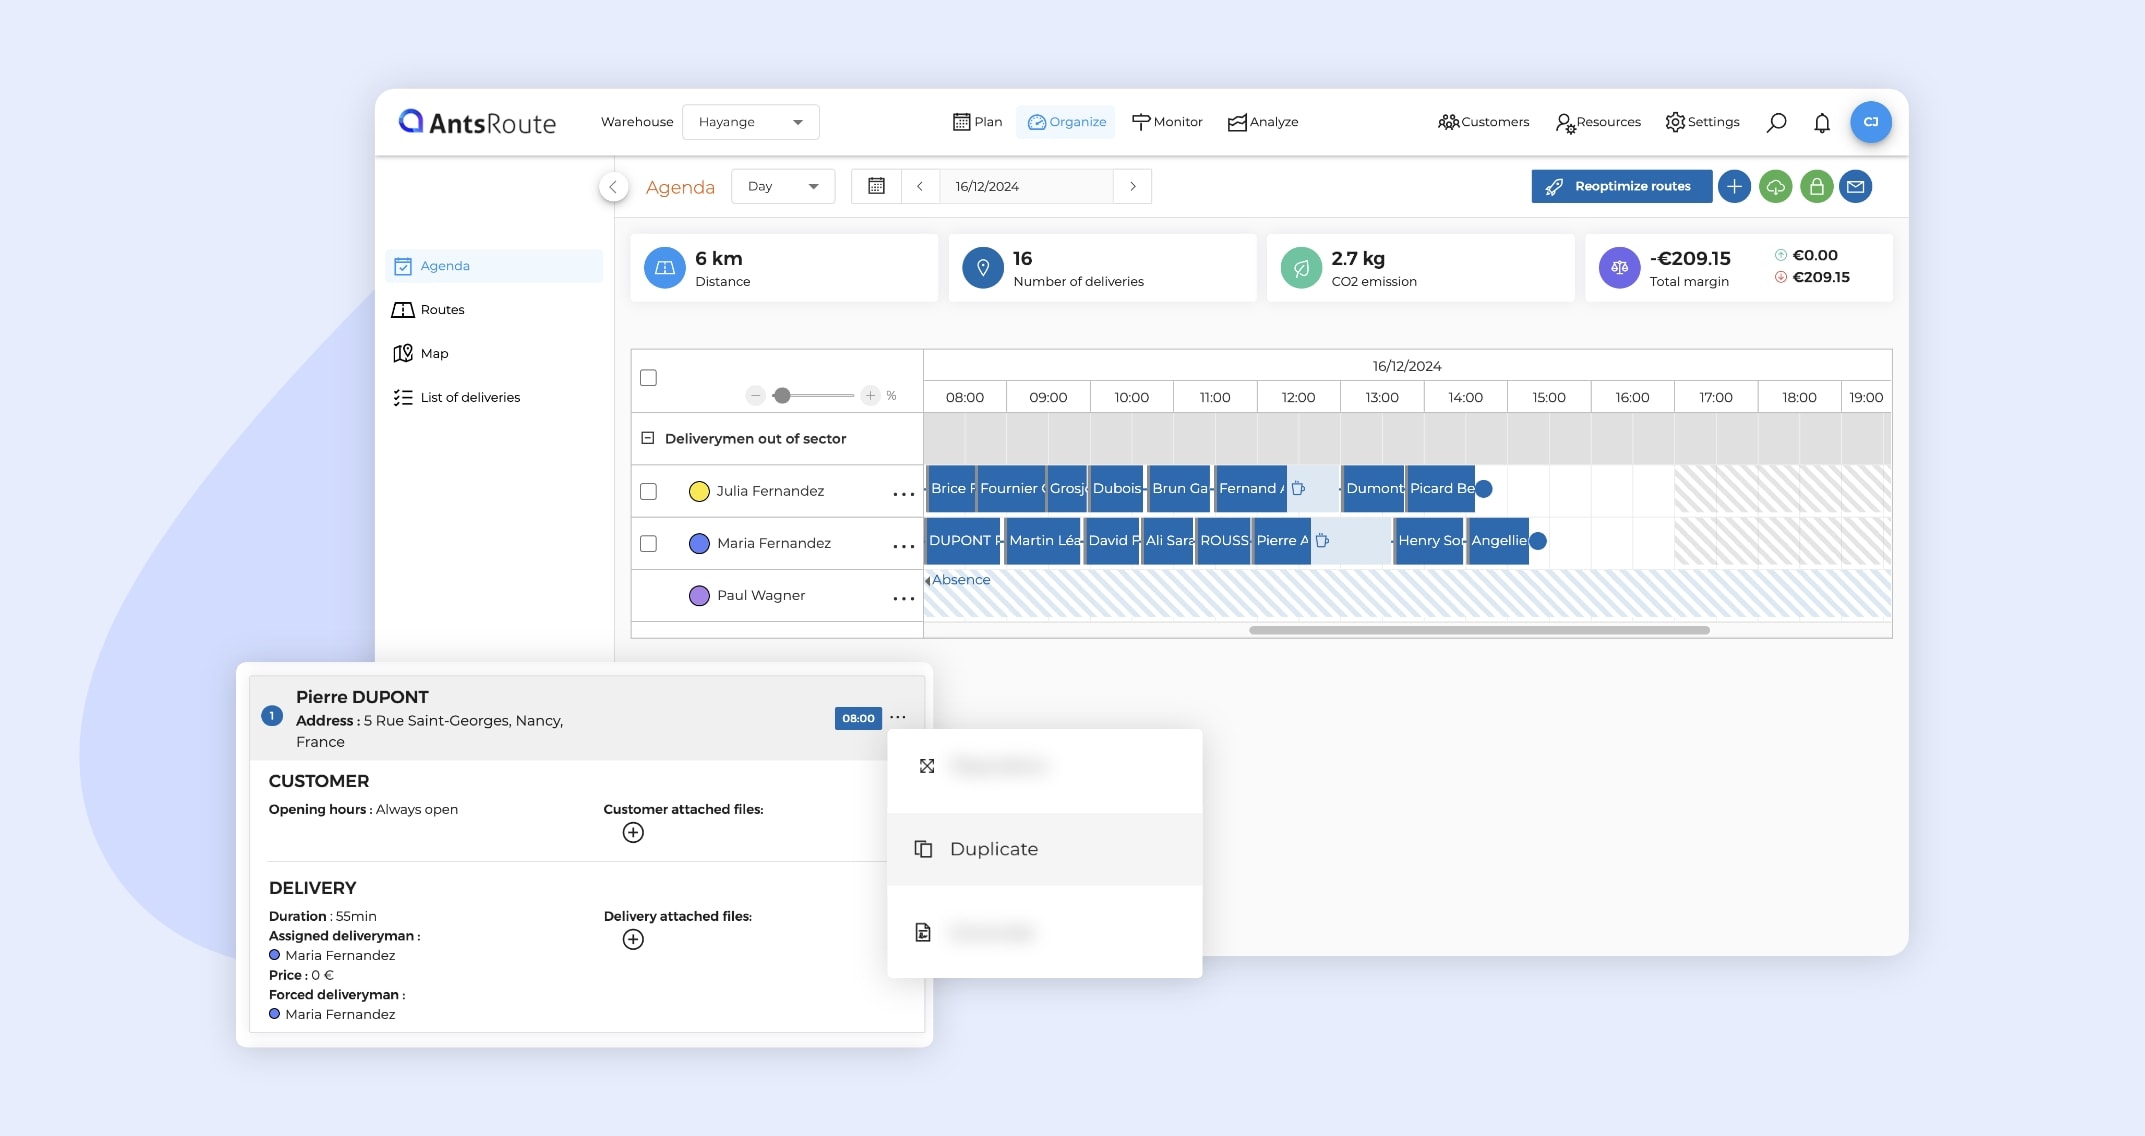Screen dimensions: 2145x1136
Task: Click the green cloud download icon
Action: tap(1775, 187)
